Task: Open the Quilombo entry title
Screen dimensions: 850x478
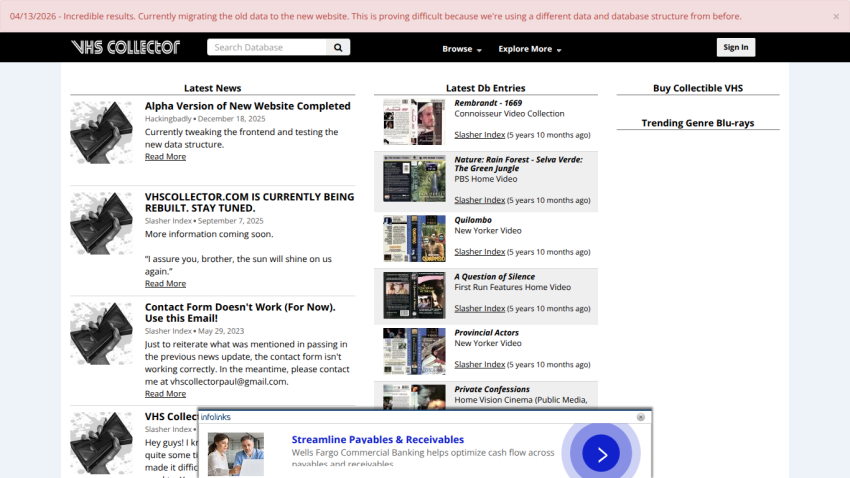Action: [473, 220]
